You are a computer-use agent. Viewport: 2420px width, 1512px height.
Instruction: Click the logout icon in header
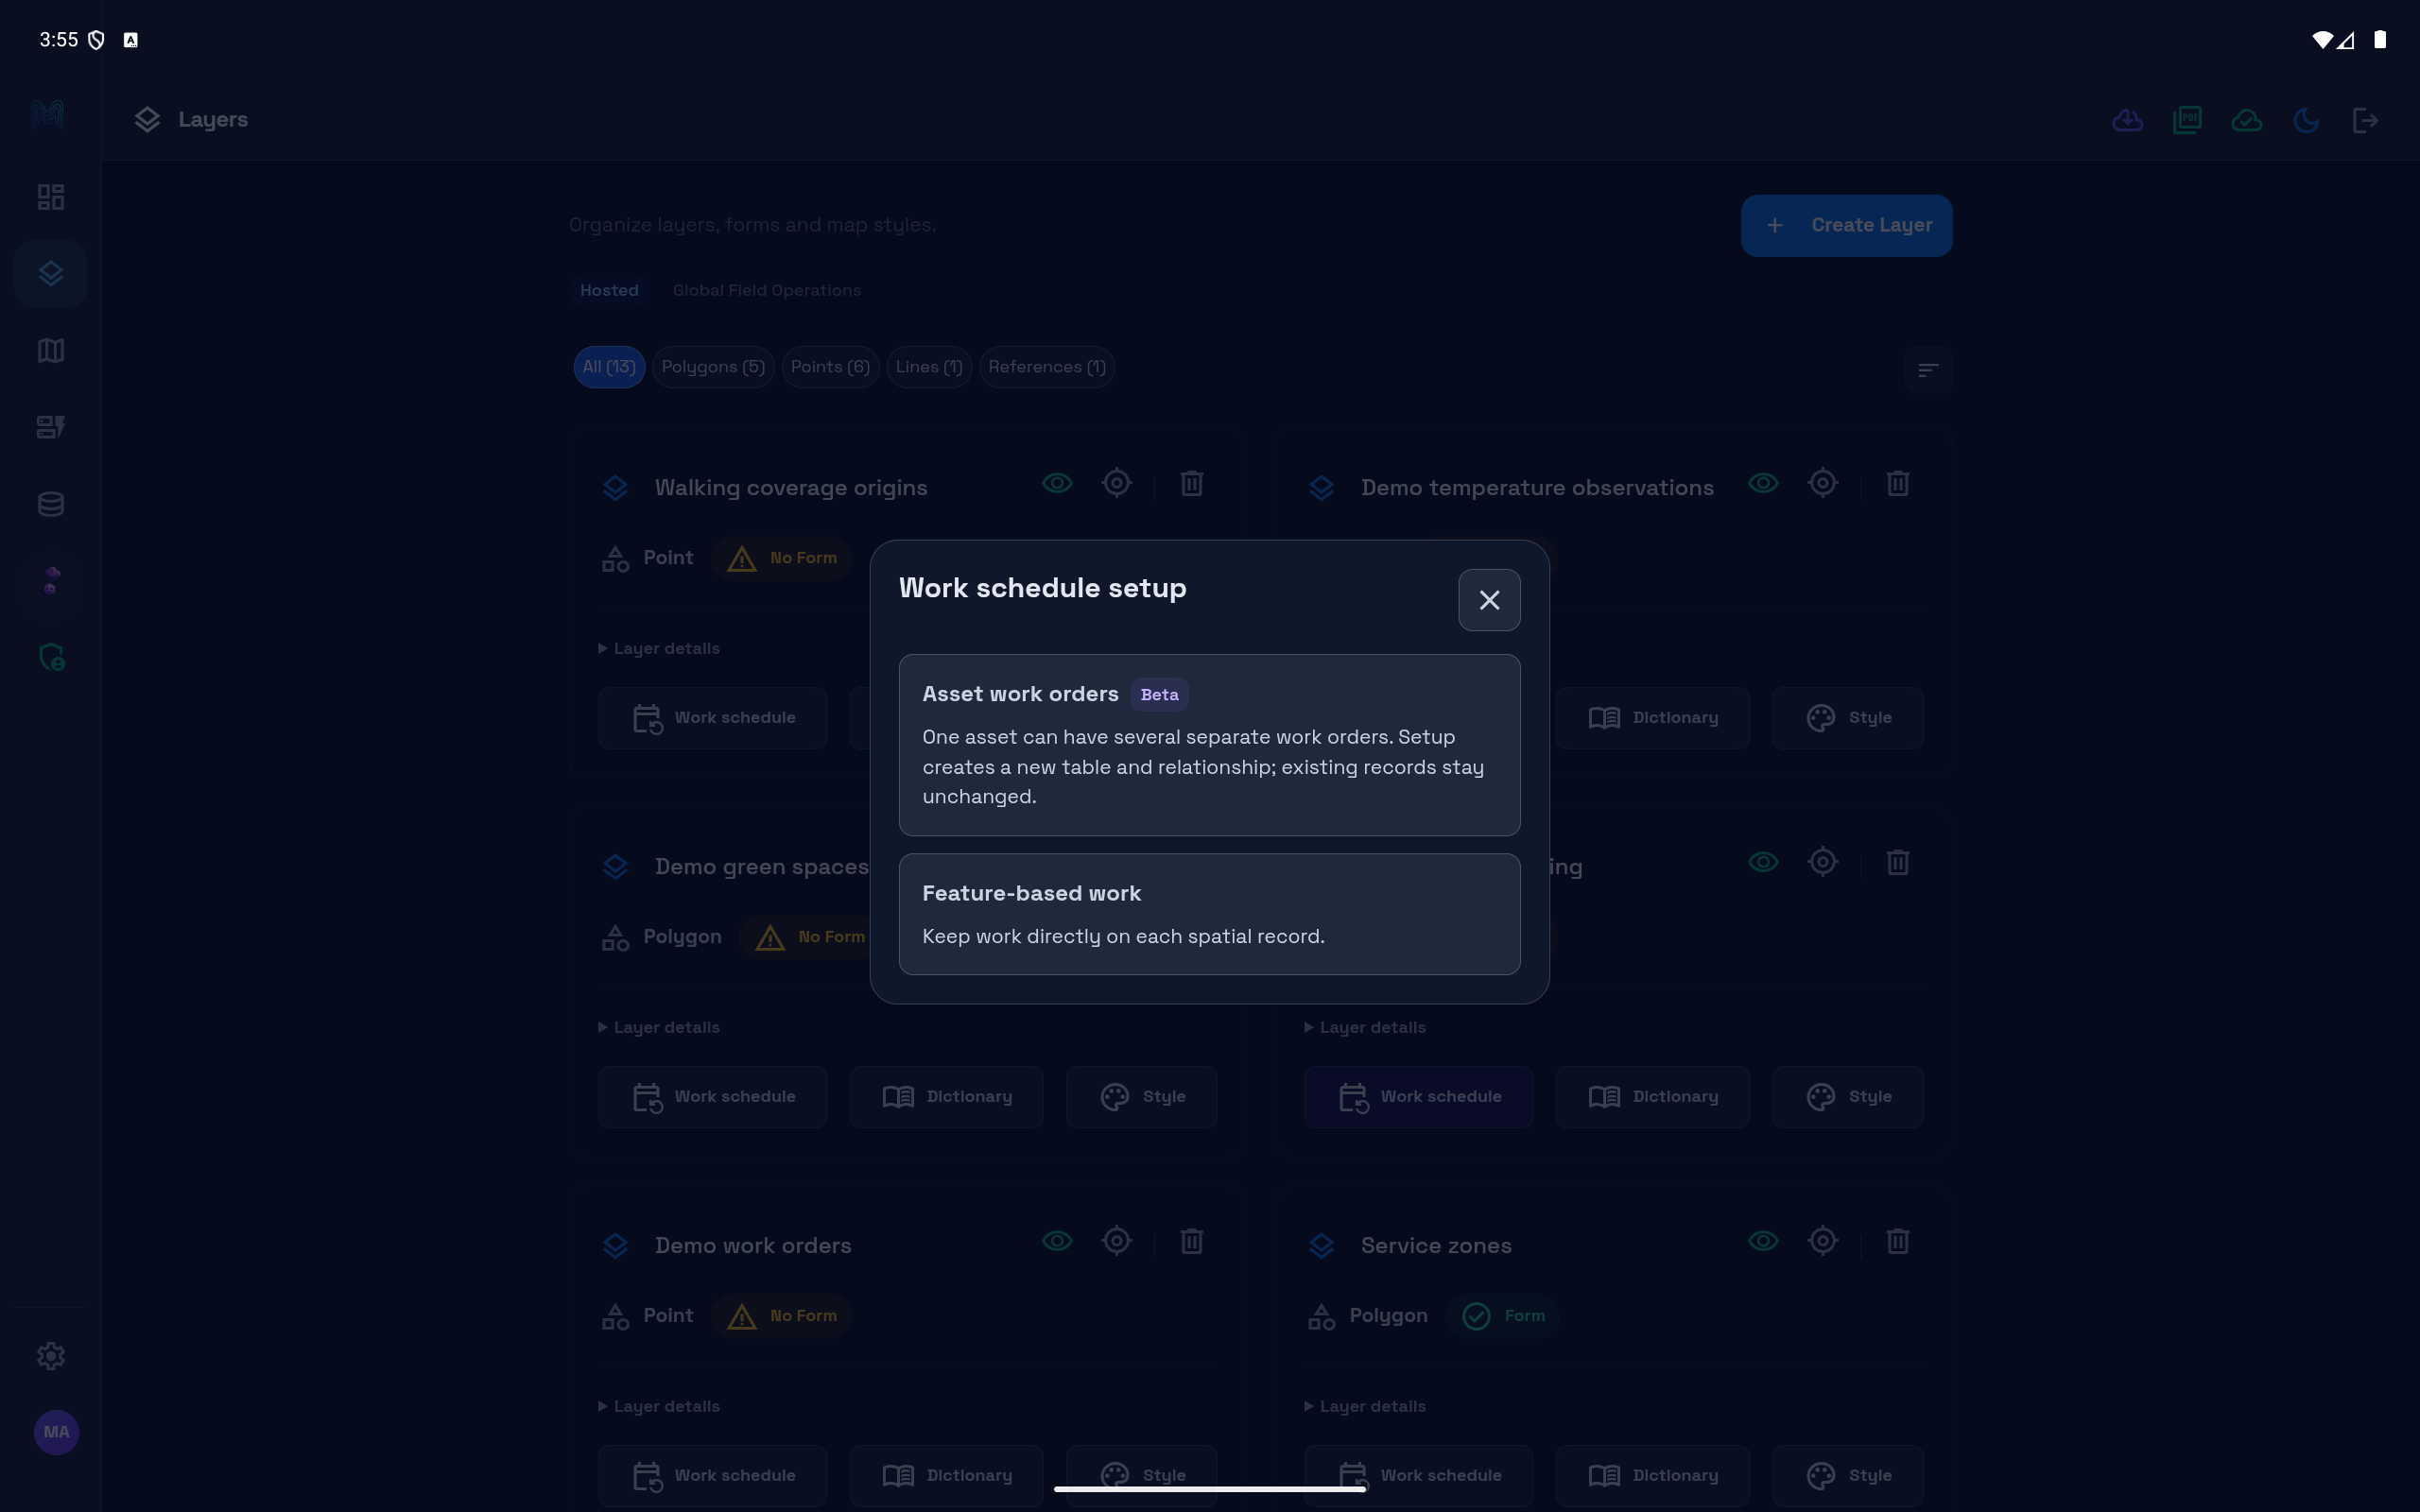point(2365,121)
